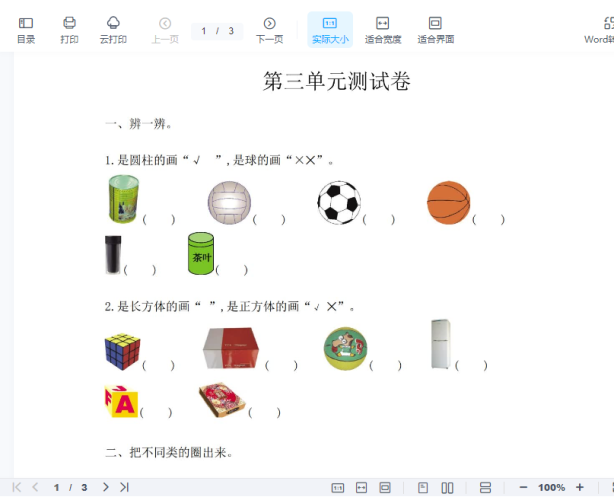Click zoom out minus button
The height and width of the screenshot is (500, 614).
click(523, 487)
